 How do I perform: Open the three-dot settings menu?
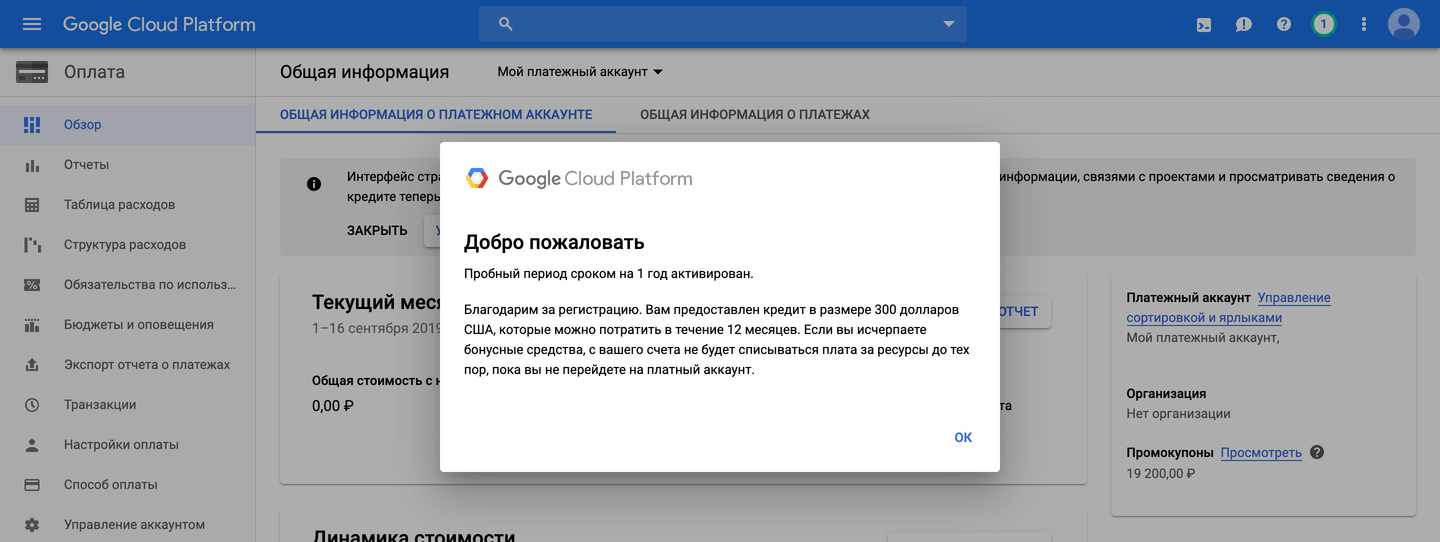(x=1364, y=24)
